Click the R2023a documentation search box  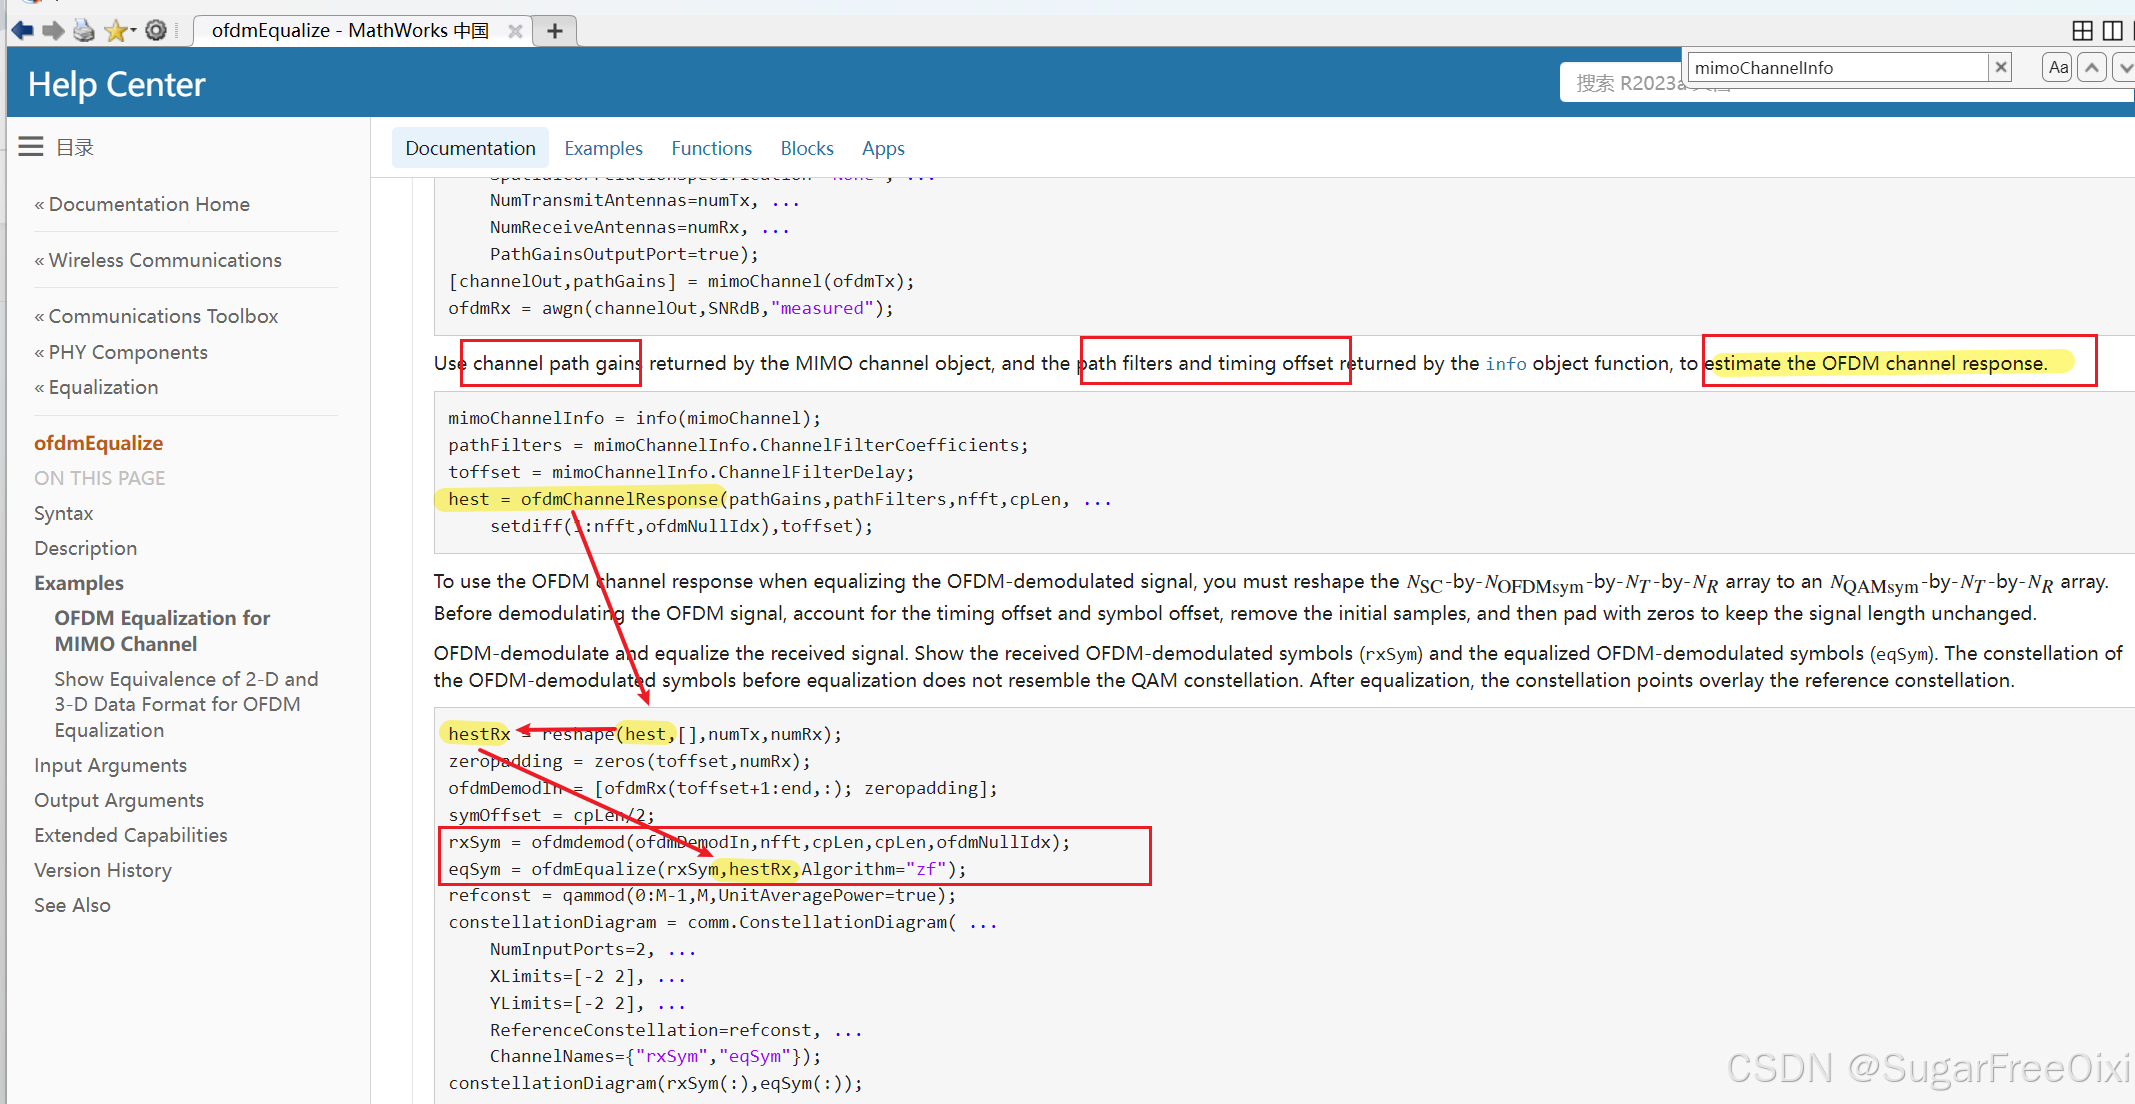[x=1620, y=85]
